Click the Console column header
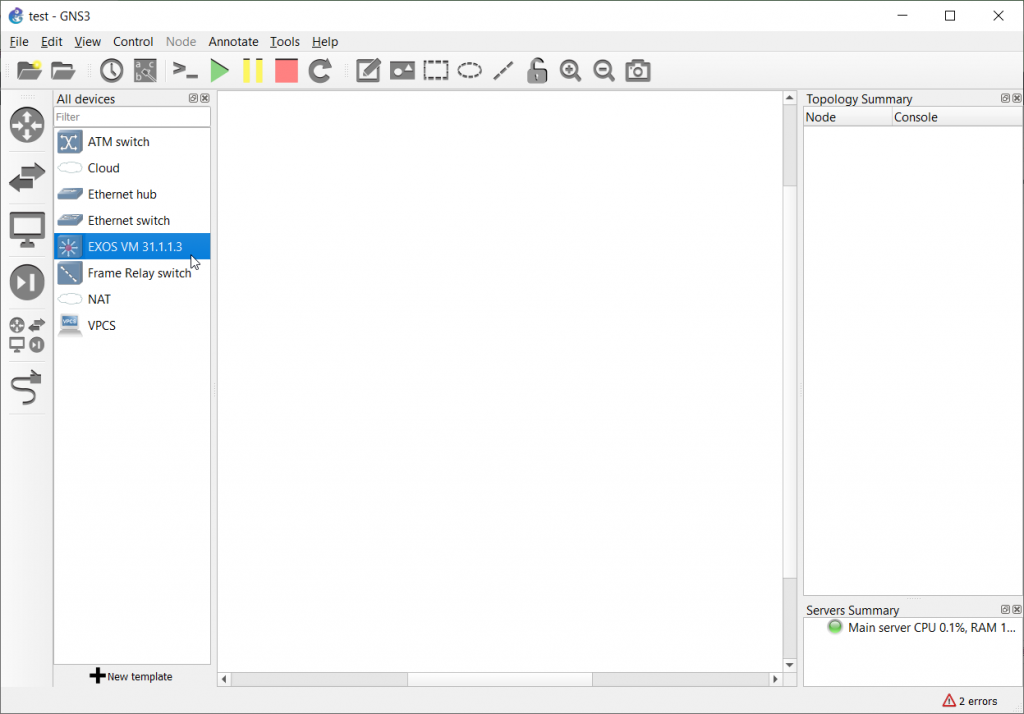 (957, 118)
